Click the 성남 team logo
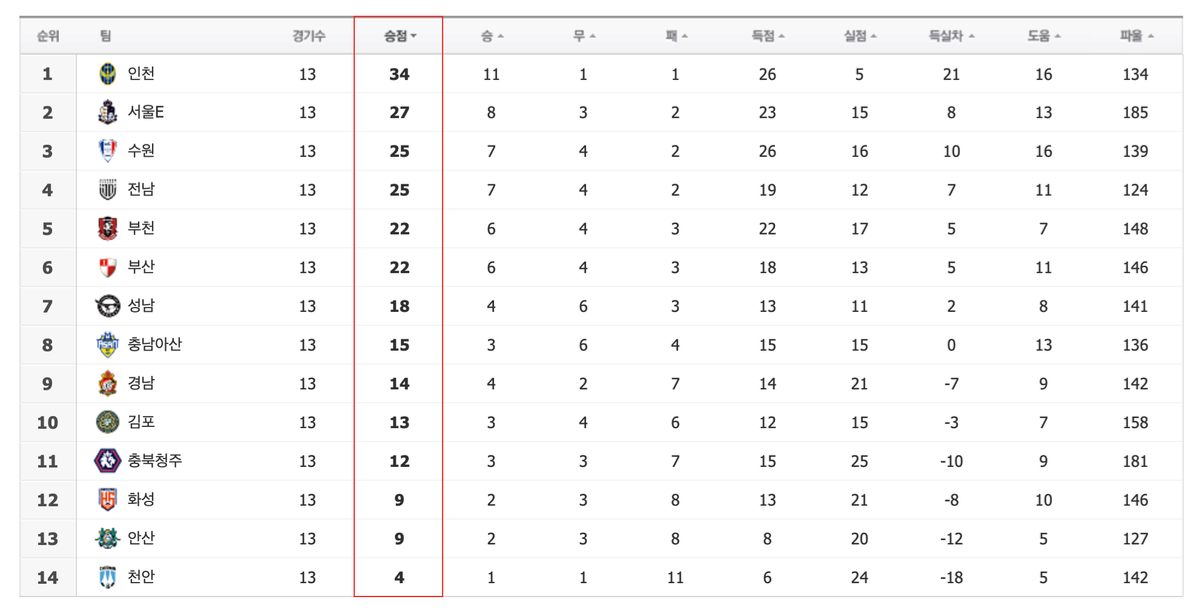The image size is (1200, 608). [107, 306]
